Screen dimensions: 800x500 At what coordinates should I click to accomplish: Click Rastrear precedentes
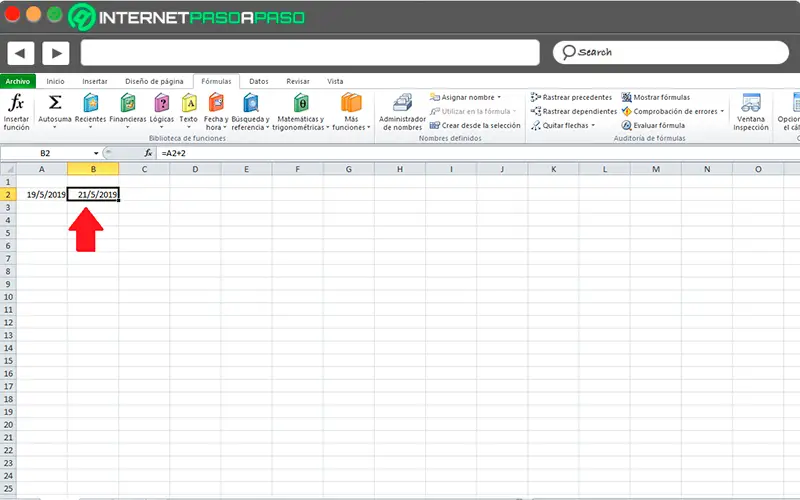pos(571,97)
